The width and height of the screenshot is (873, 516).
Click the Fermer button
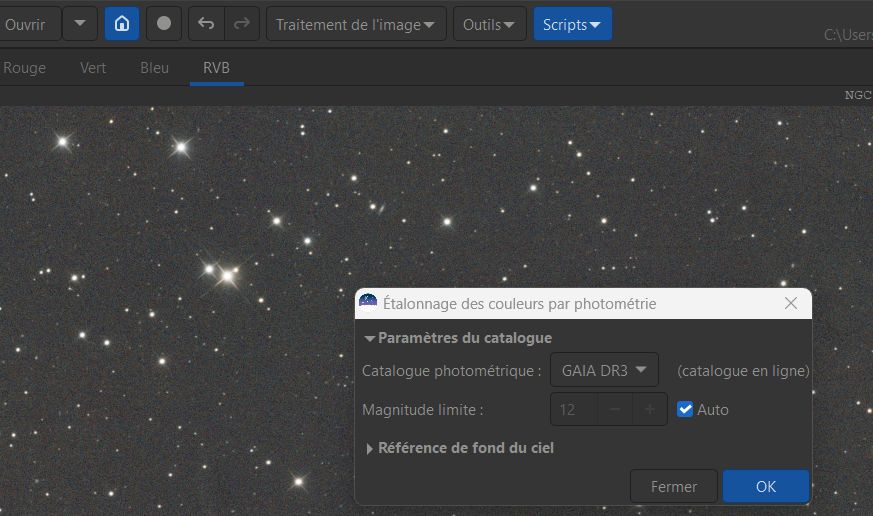pyautogui.click(x=674, y=486)
